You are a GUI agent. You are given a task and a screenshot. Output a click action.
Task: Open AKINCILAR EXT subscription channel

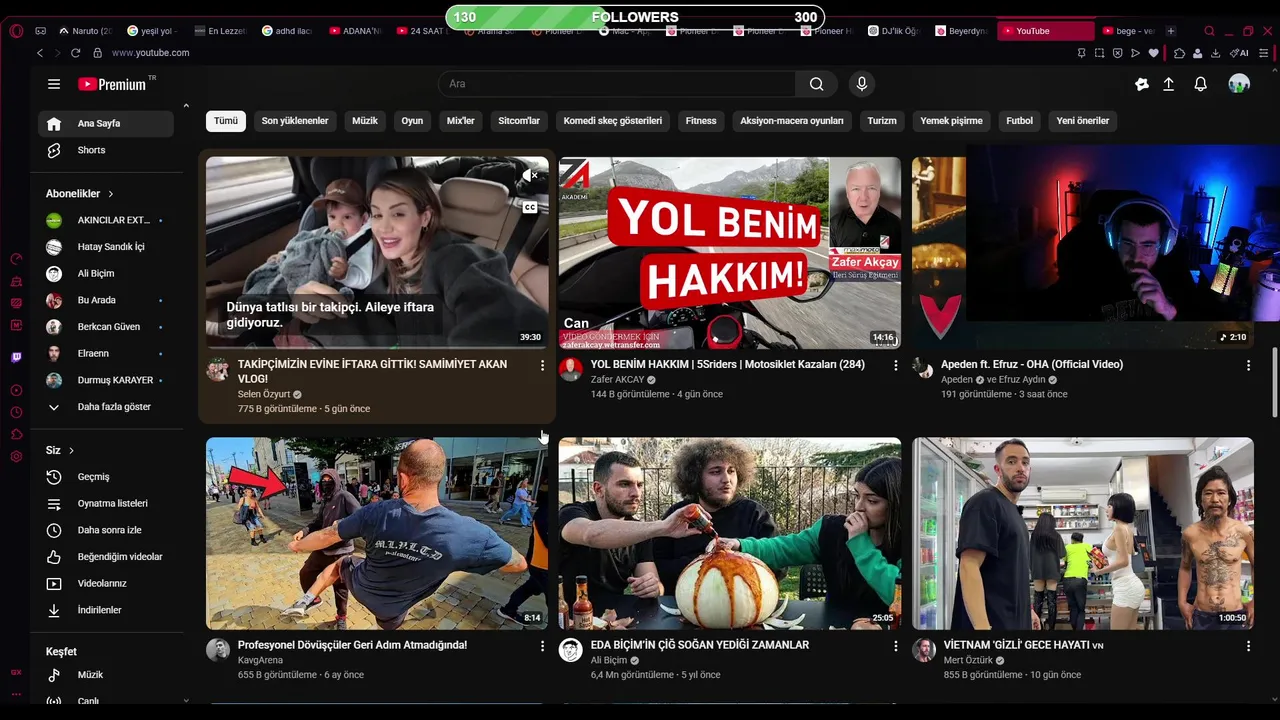[x=105, y=220]
